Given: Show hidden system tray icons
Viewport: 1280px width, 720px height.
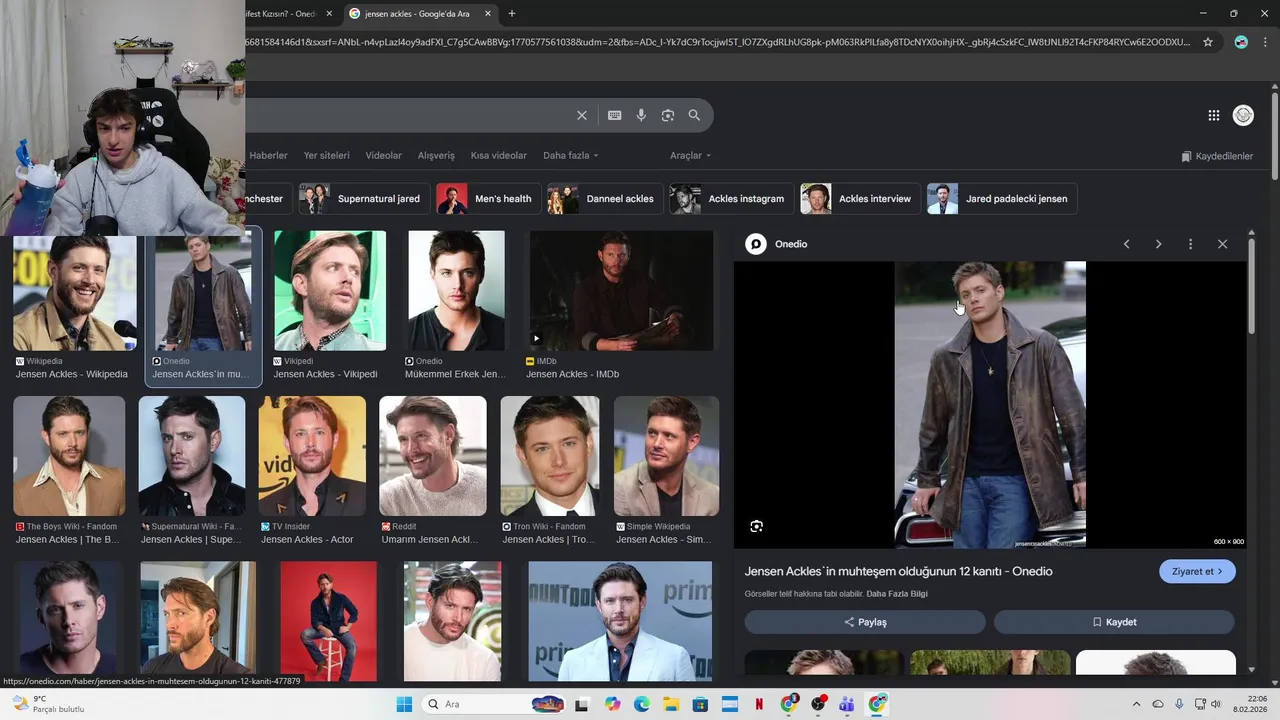Looking at the screenshot, I should (1136, 704).
